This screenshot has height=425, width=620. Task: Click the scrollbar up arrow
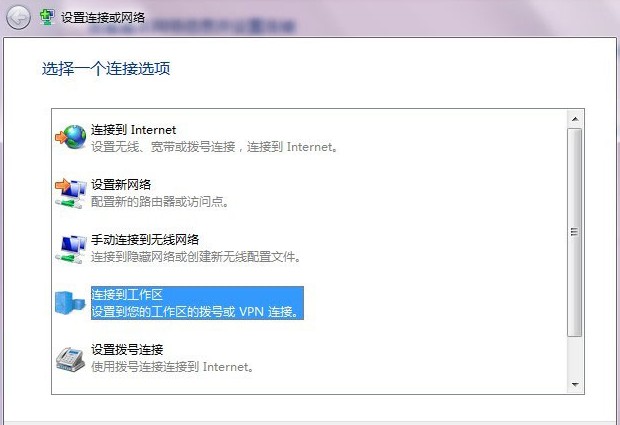point(575,119)
